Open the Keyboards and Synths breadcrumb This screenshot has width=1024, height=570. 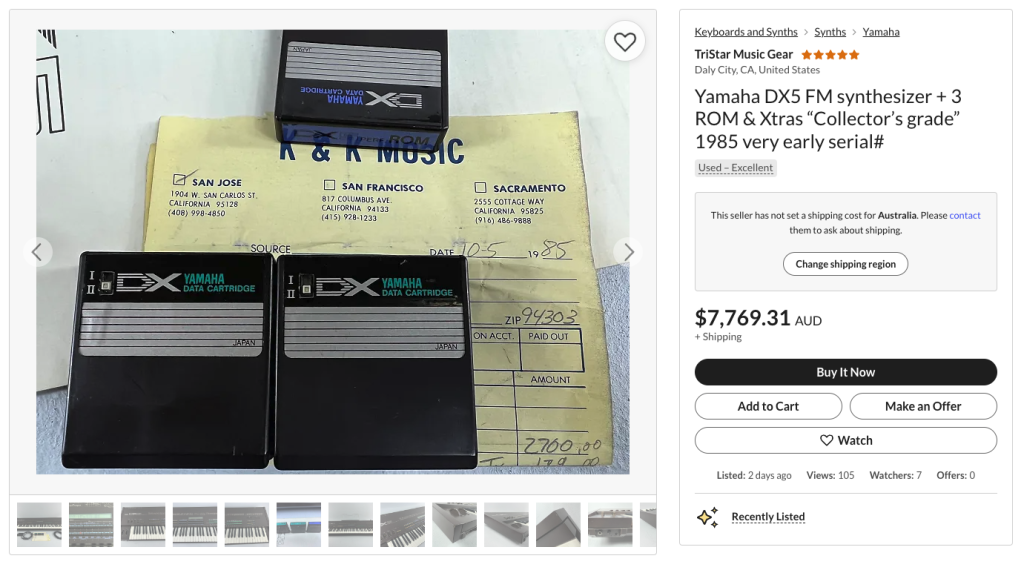tap(746, 32)
